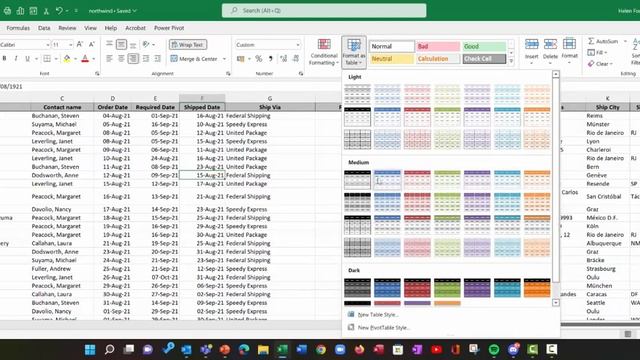Click Decrease Font Size icon
Viewport: 640px width, 360px height.
[91, 44]
